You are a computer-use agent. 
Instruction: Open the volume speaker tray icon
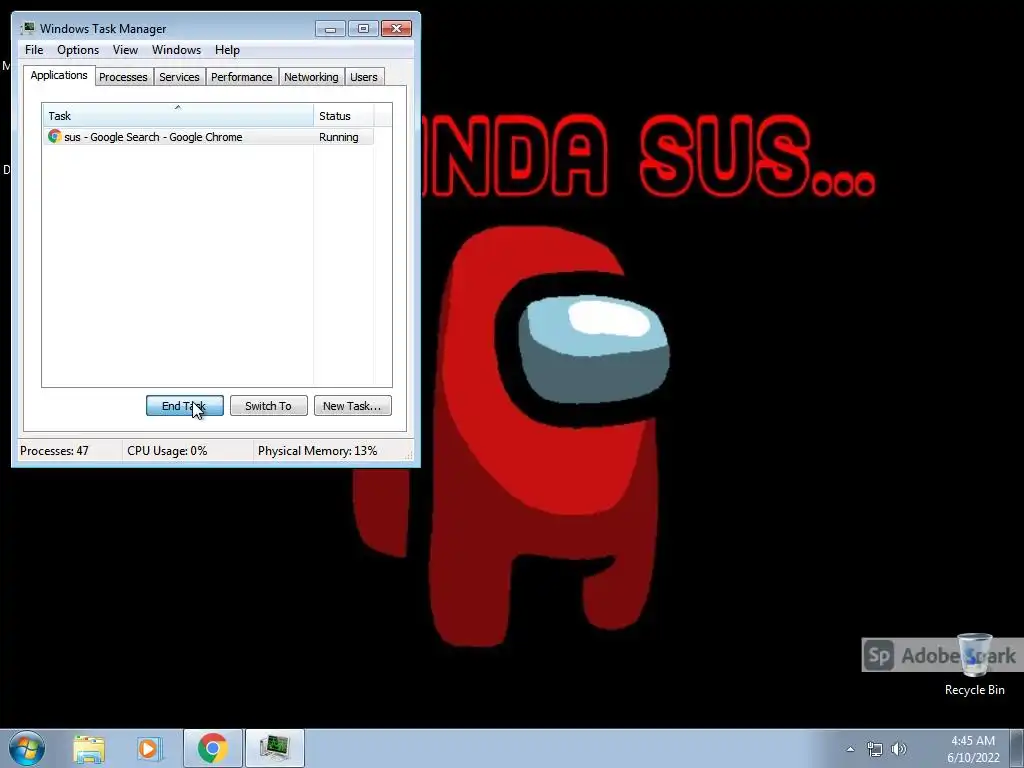899,749
